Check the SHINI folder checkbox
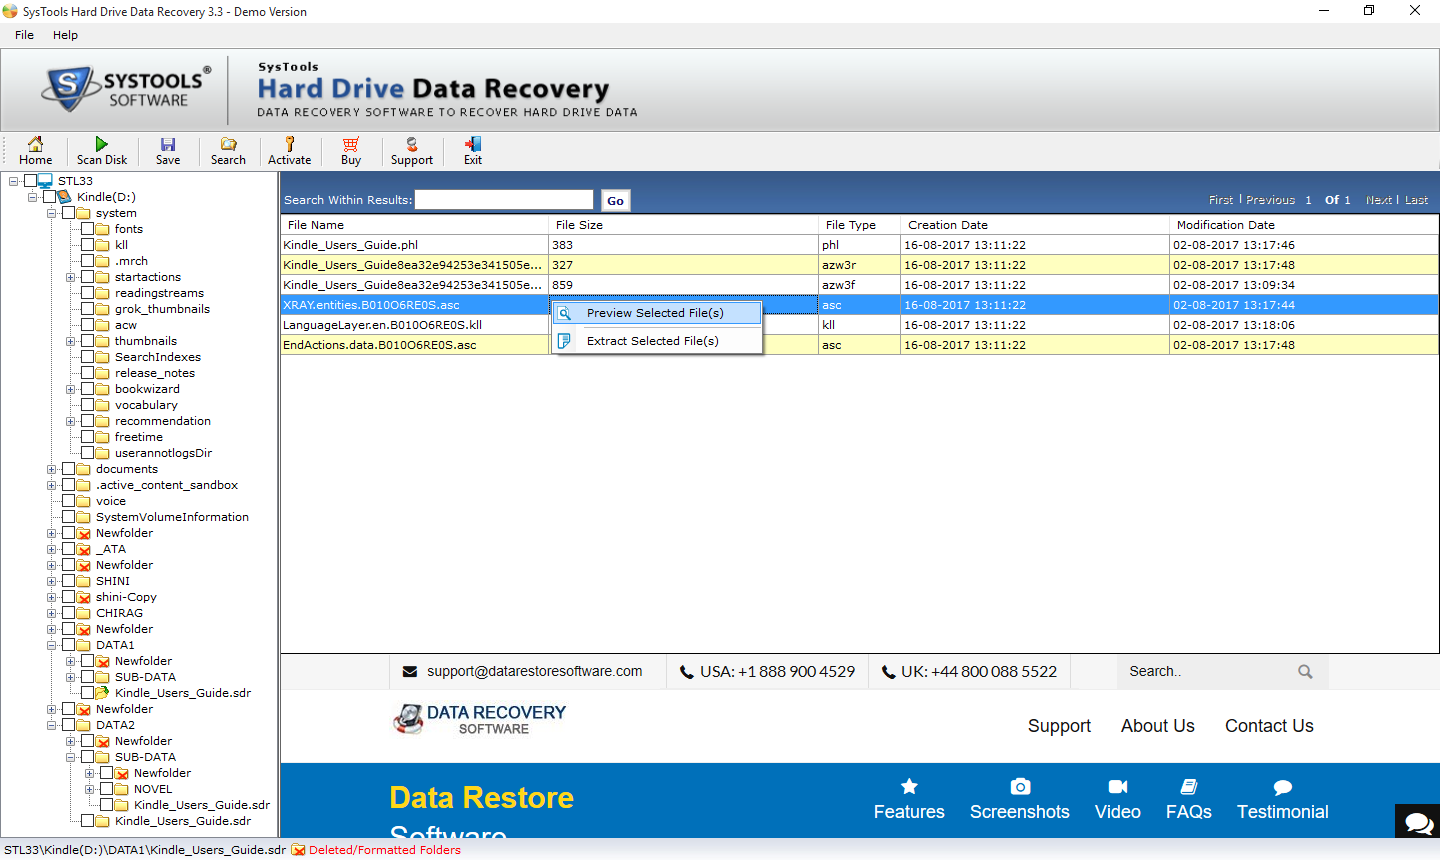Screen dimensions: 1440x860 pos(68,581)
